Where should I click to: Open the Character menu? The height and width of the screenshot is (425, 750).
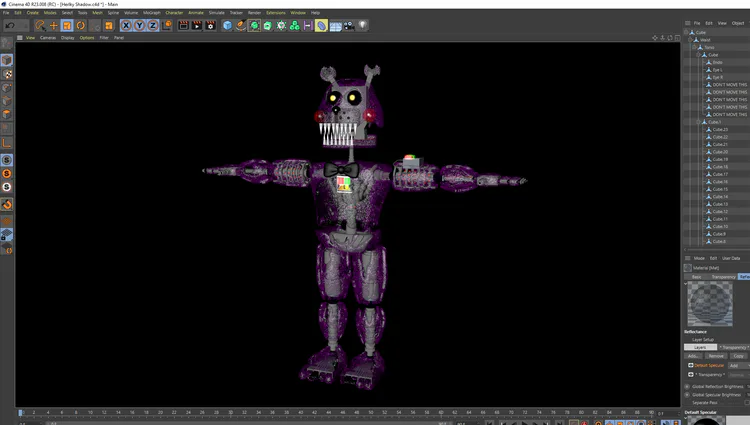(x=174, y=13)
